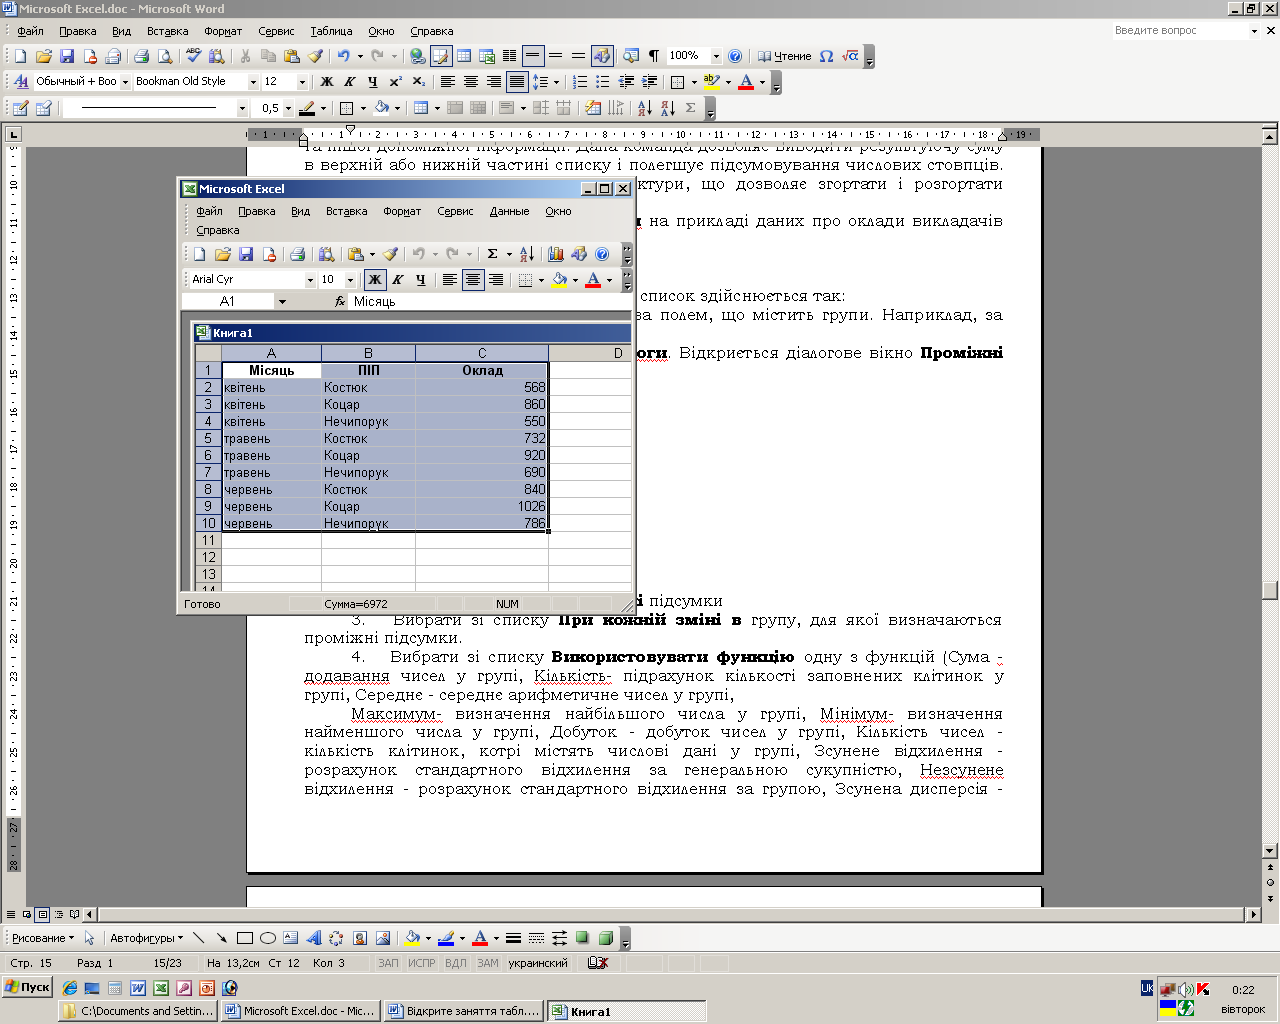Toggle the Word numbered list button
1280x1024 pixels.
579,82
